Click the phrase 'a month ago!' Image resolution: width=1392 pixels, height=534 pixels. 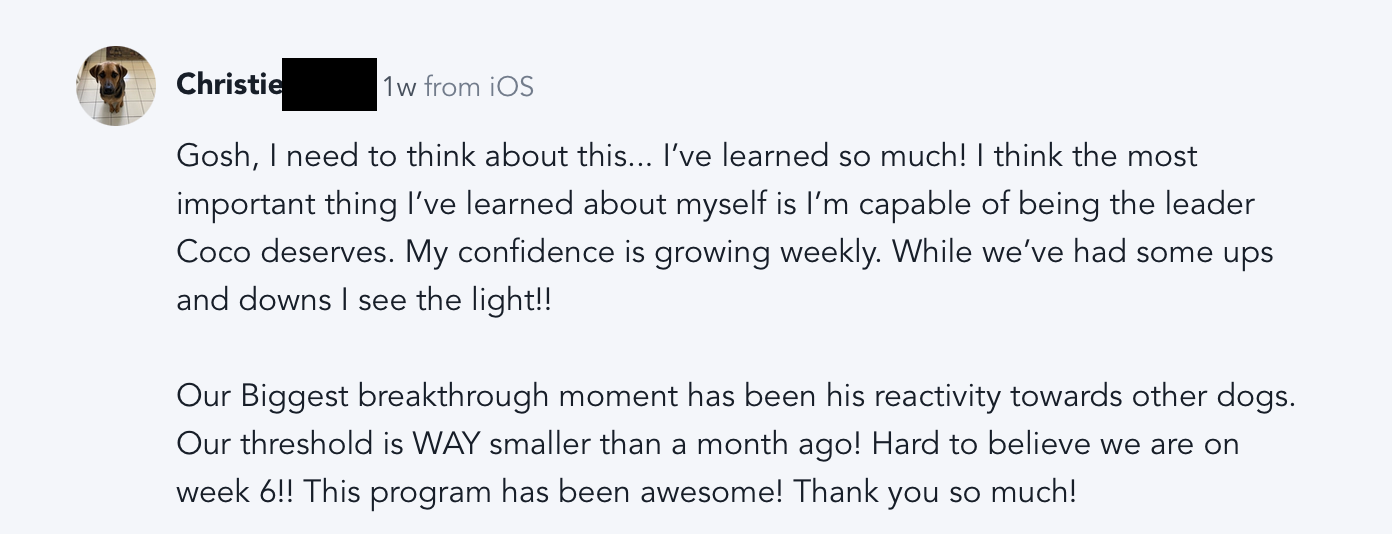point(766,444)
